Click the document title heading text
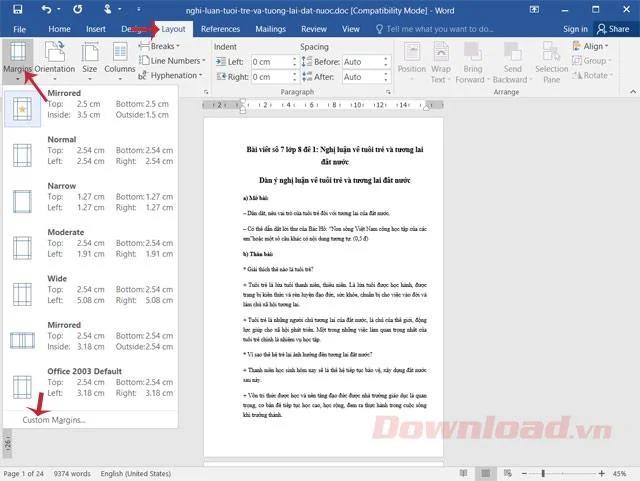640x481 pixels. [x=335, y=156]
